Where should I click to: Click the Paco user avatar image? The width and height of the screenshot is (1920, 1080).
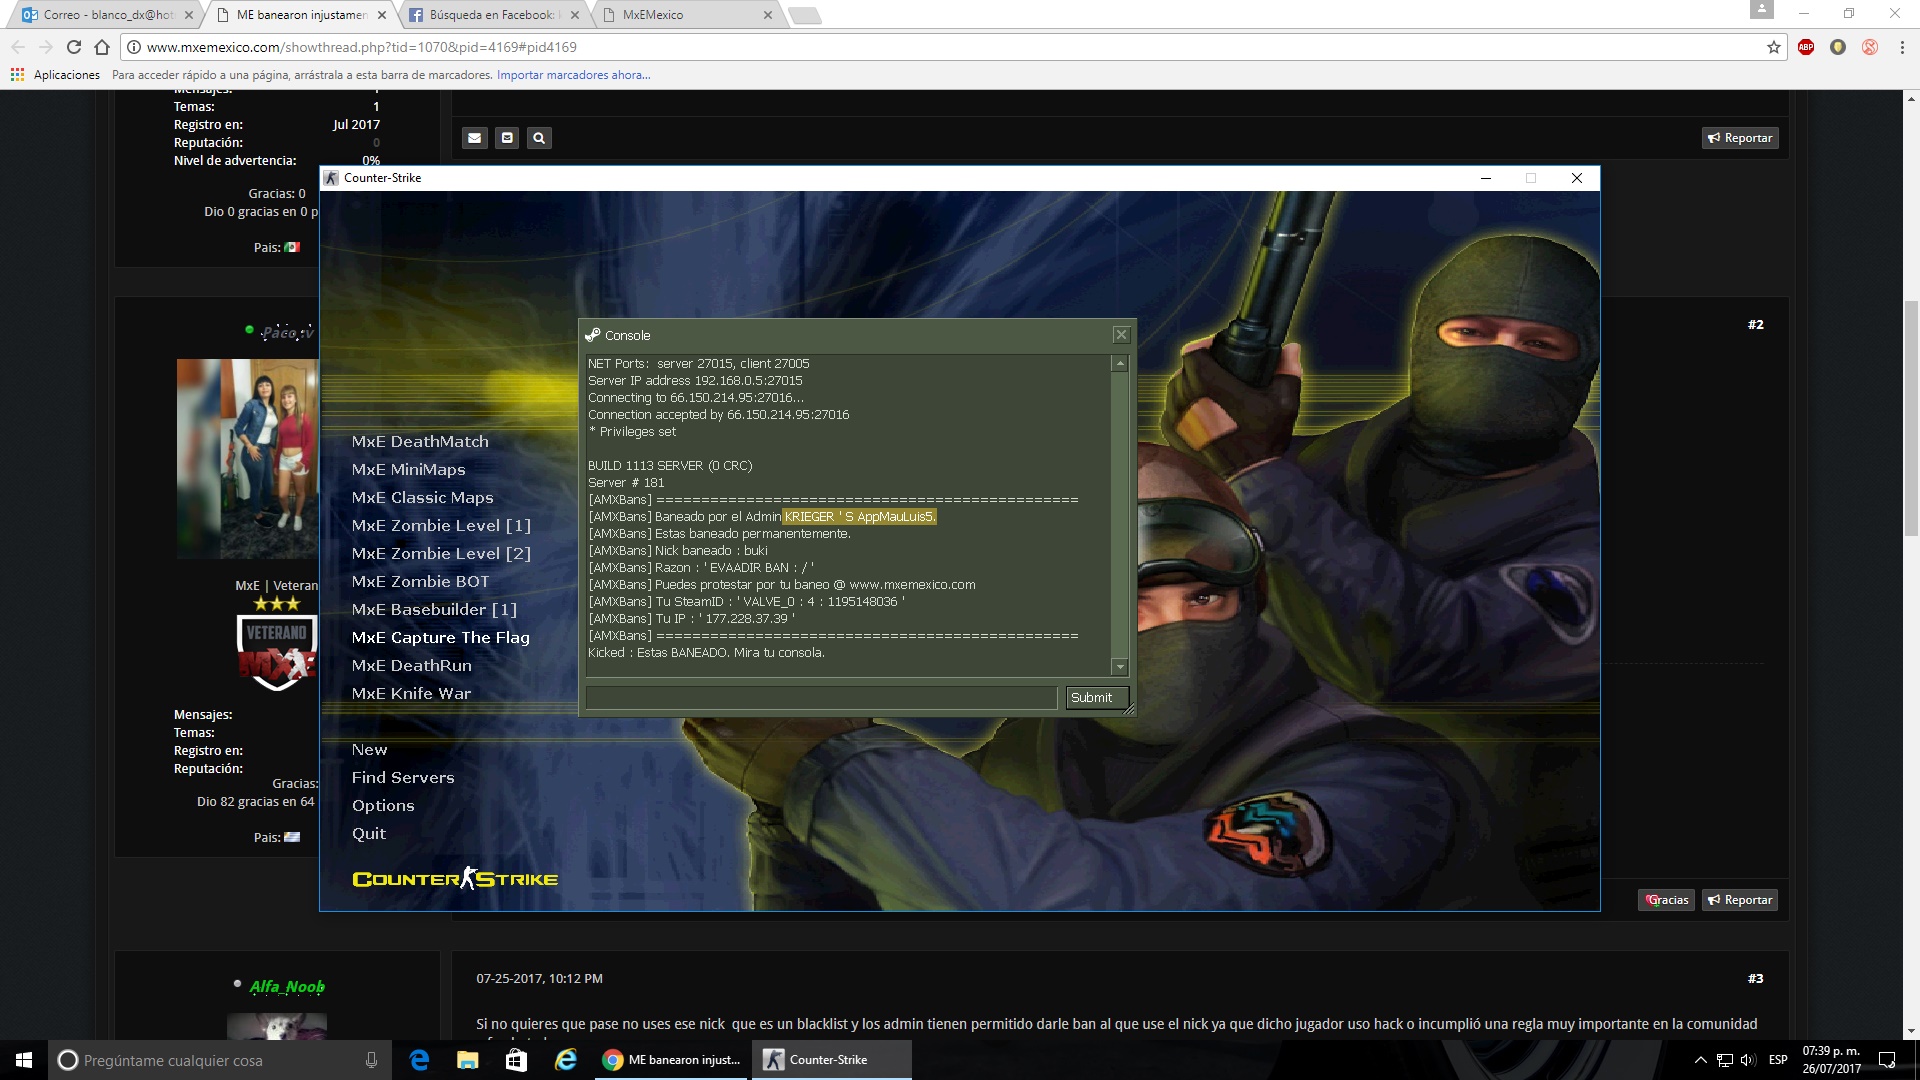tap(248, 459)
